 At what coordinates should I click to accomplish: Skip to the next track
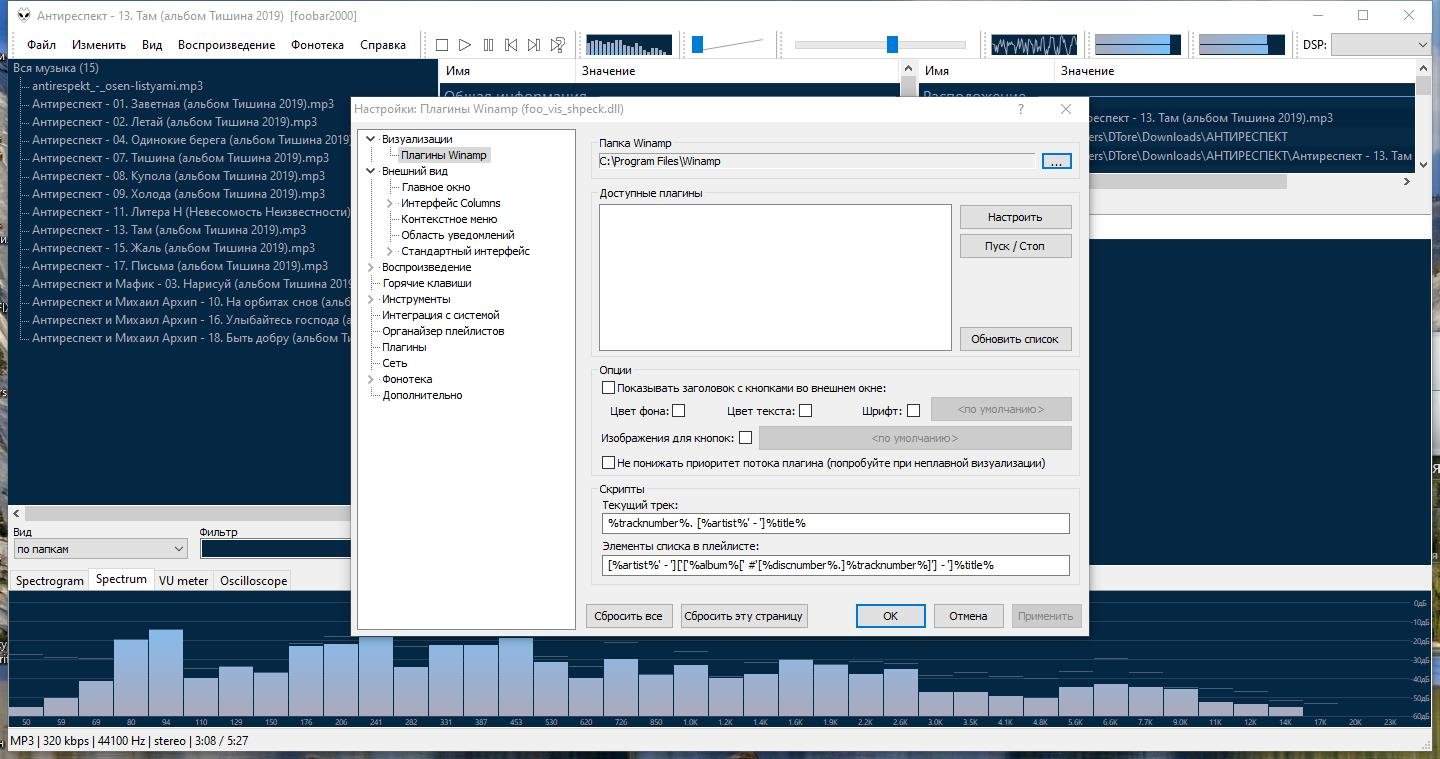534,45
